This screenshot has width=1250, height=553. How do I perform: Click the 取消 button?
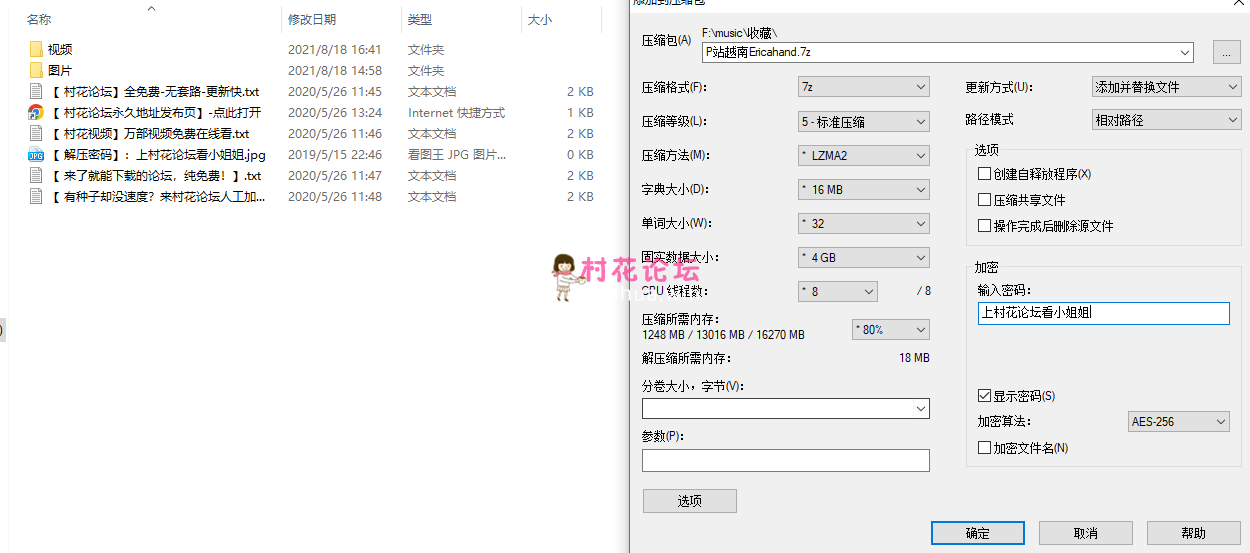(1086, 533)
